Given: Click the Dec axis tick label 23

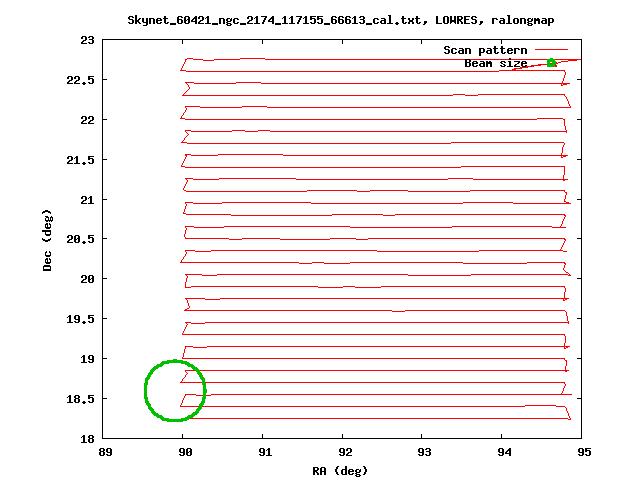Looking at the screenshot, I should point(87,40).
